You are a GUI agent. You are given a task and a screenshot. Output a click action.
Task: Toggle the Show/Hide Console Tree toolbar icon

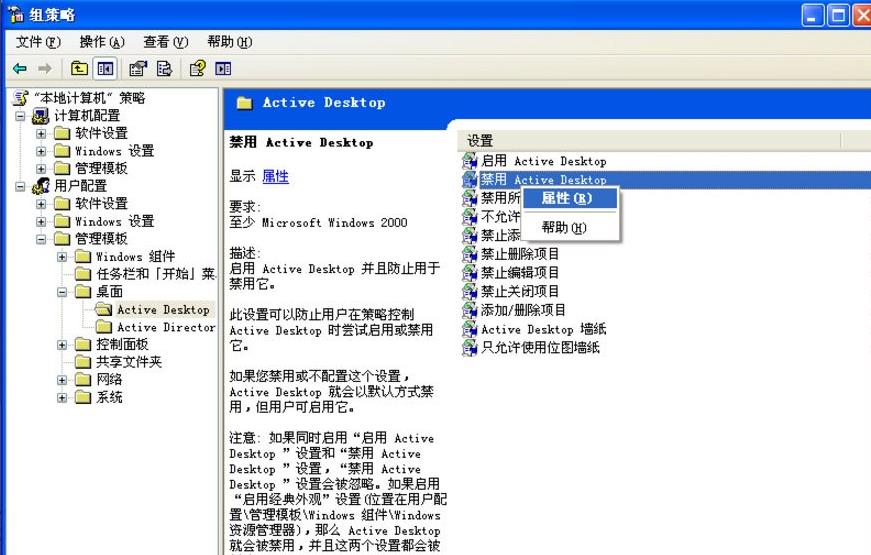coord(105,68)
